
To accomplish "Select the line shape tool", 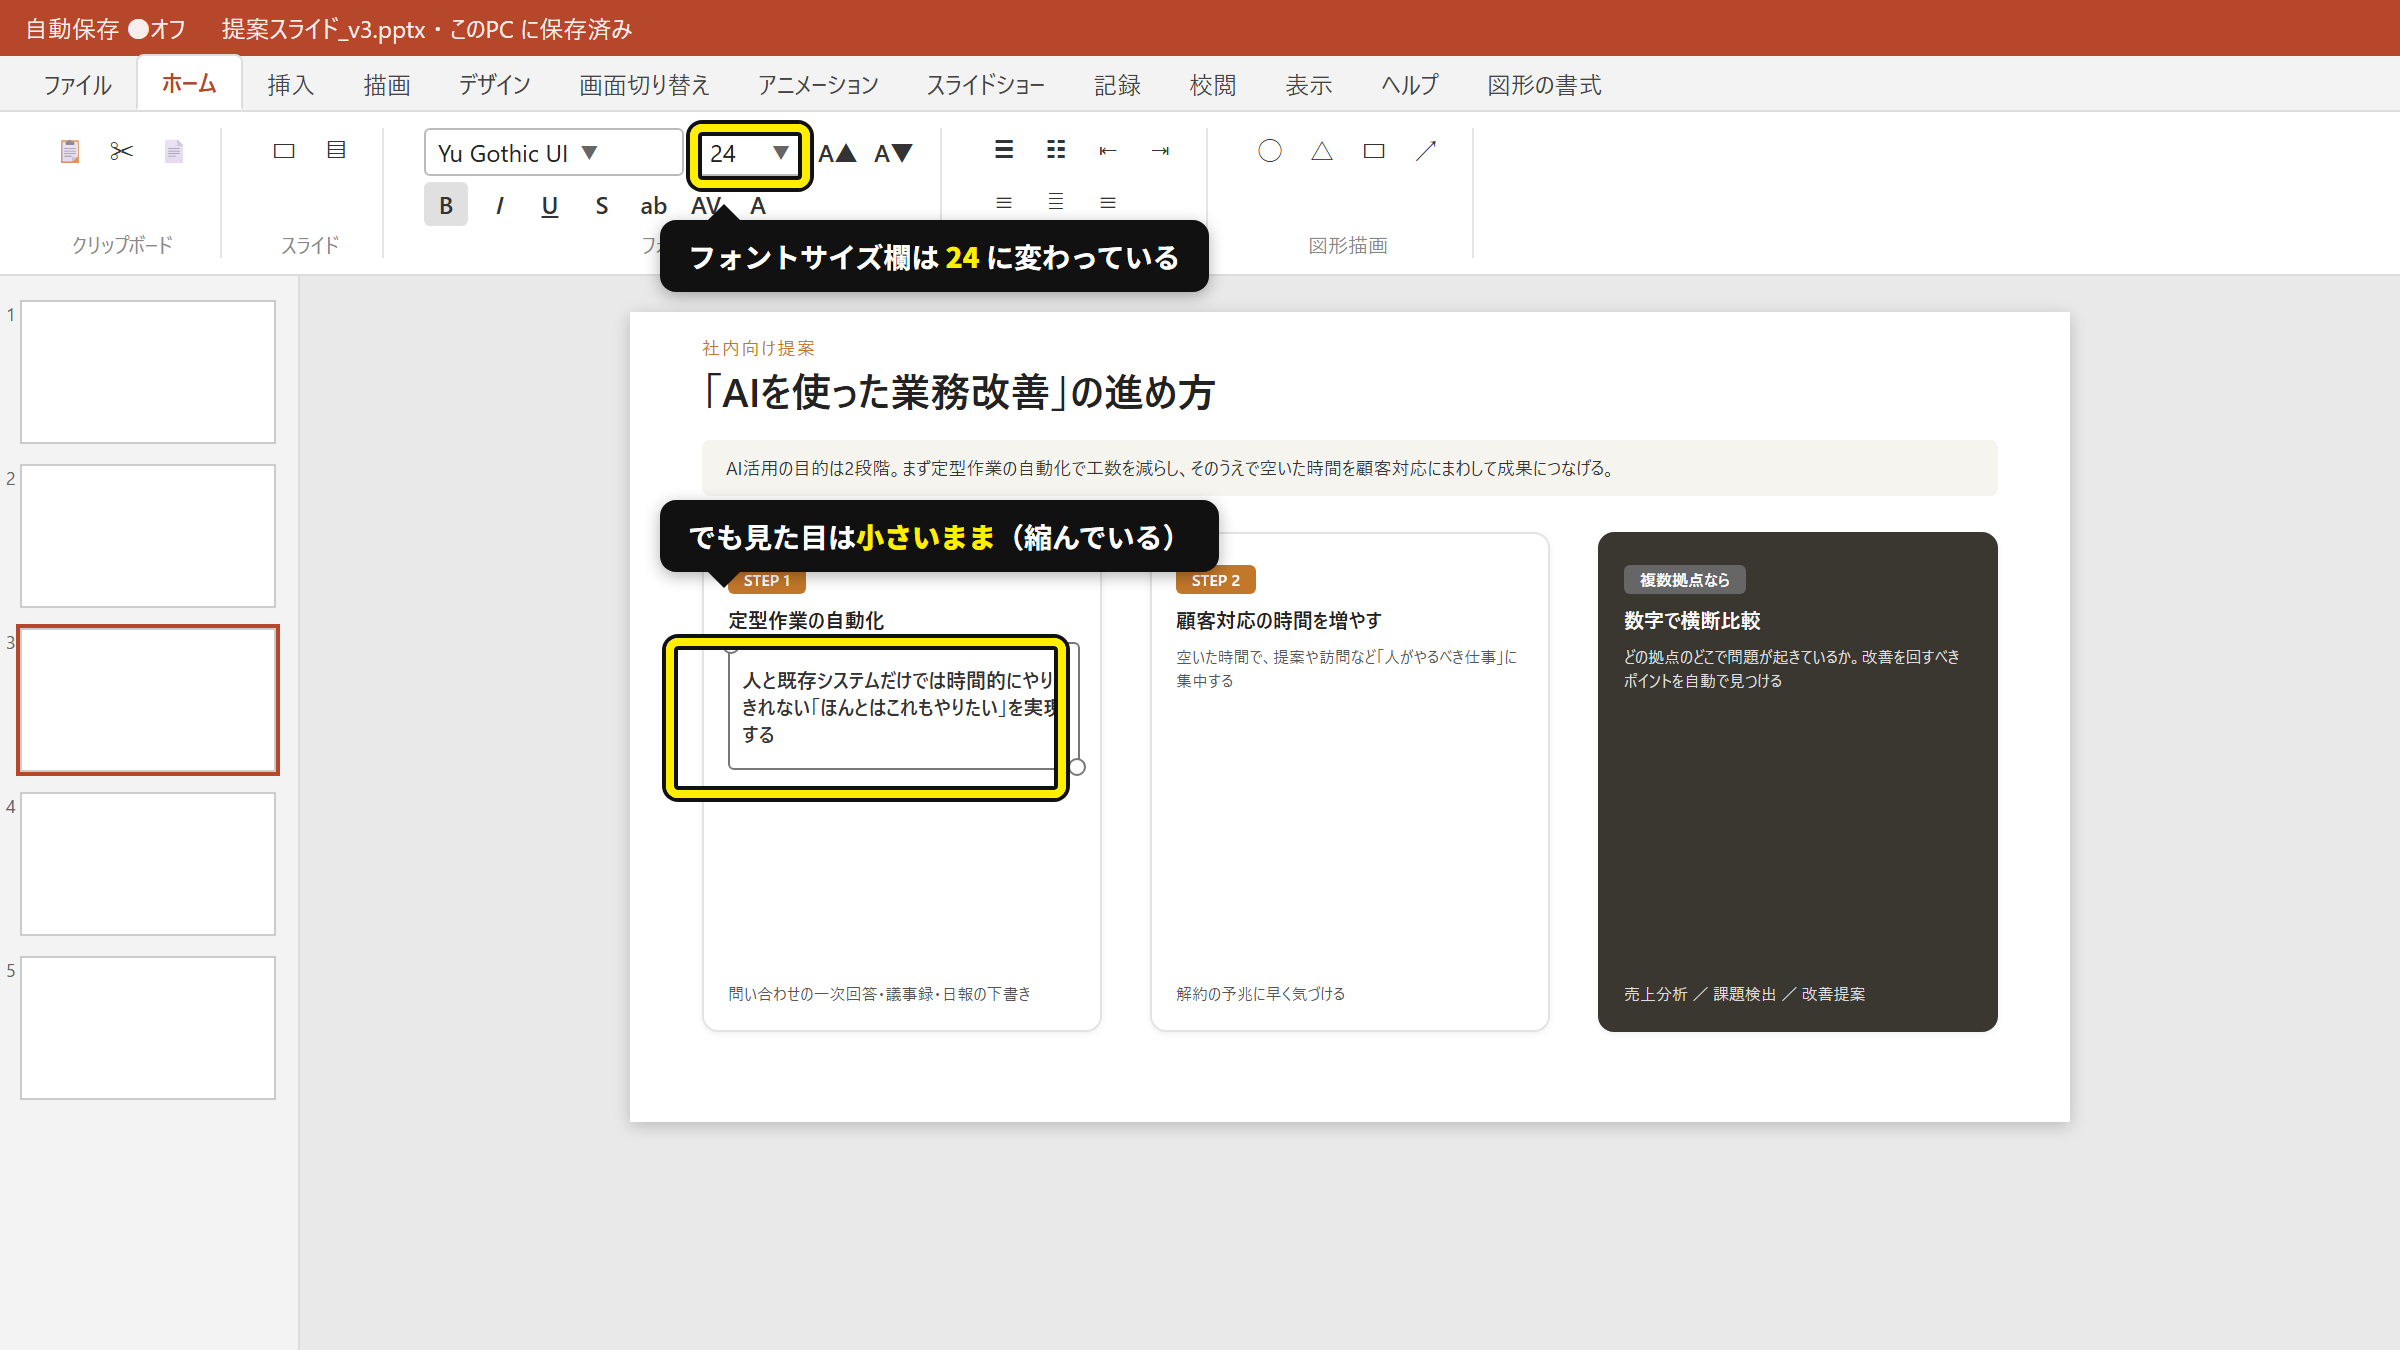I will tap(1426, 151).
